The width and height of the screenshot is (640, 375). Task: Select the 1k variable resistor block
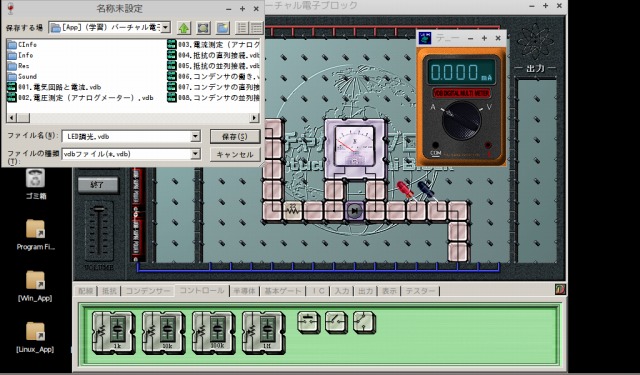click(x=113, y=332)
